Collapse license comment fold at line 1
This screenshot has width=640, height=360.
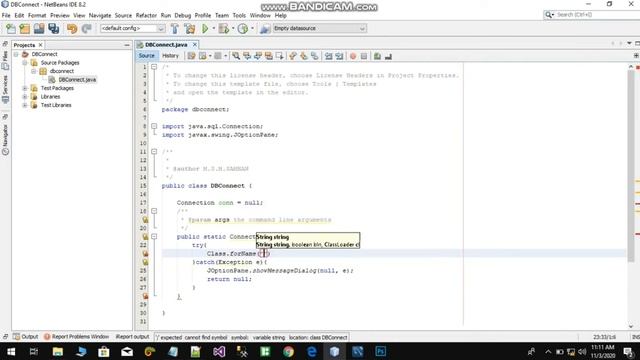(154, 67)
